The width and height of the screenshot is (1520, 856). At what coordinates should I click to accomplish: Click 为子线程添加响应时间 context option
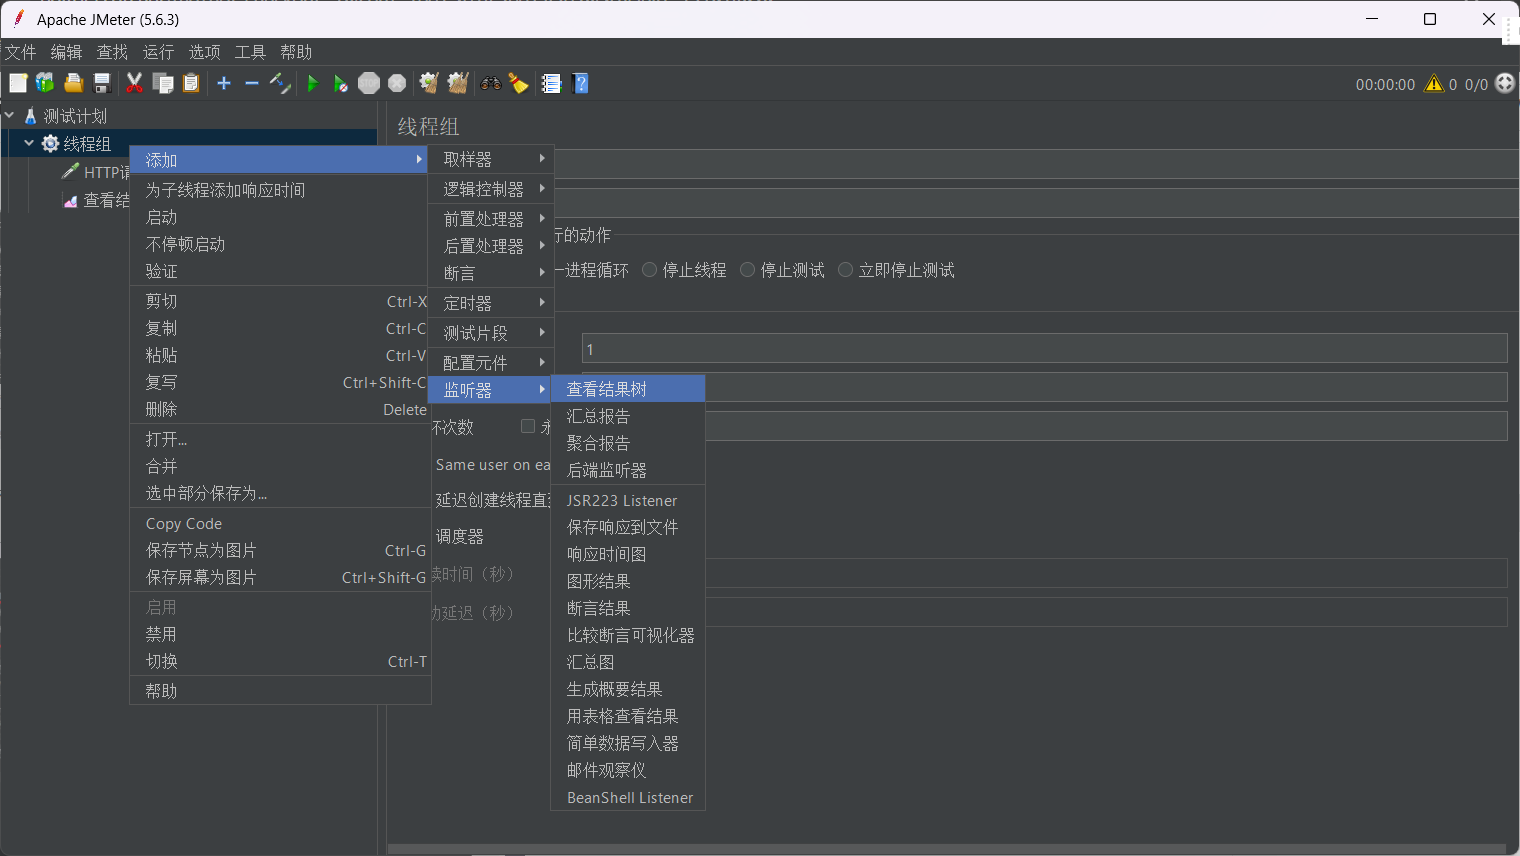coord(280,190)
